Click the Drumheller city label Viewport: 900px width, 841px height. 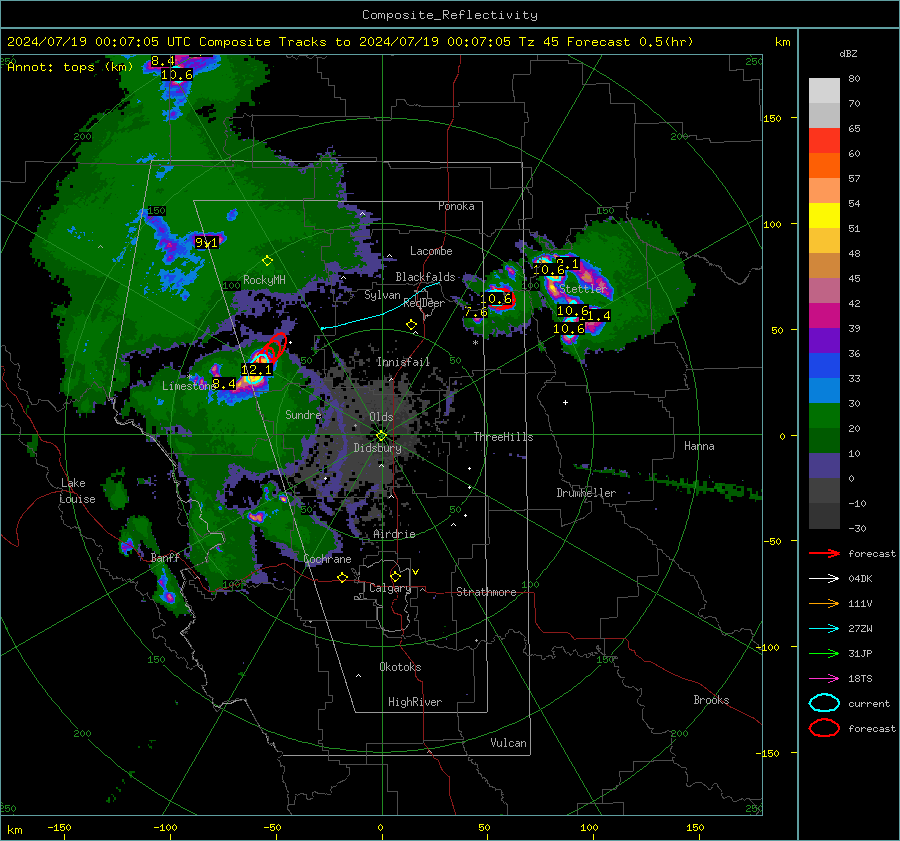click(586, 493)
